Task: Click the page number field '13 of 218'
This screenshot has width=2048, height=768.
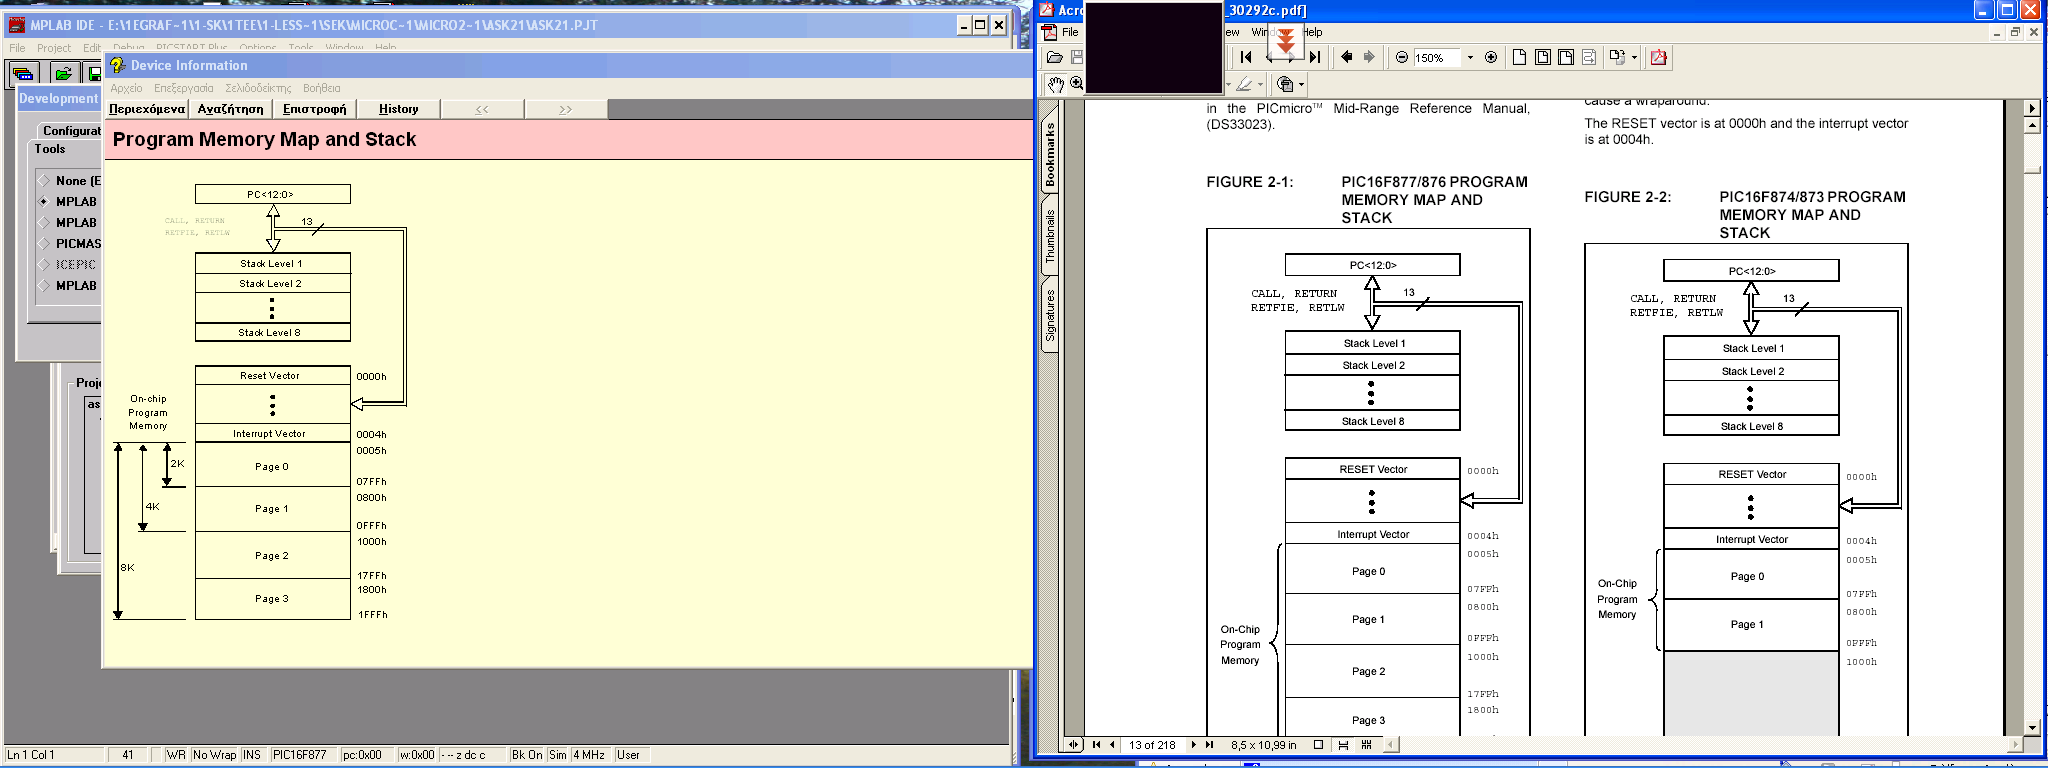Action: [x=1152, y=744]
